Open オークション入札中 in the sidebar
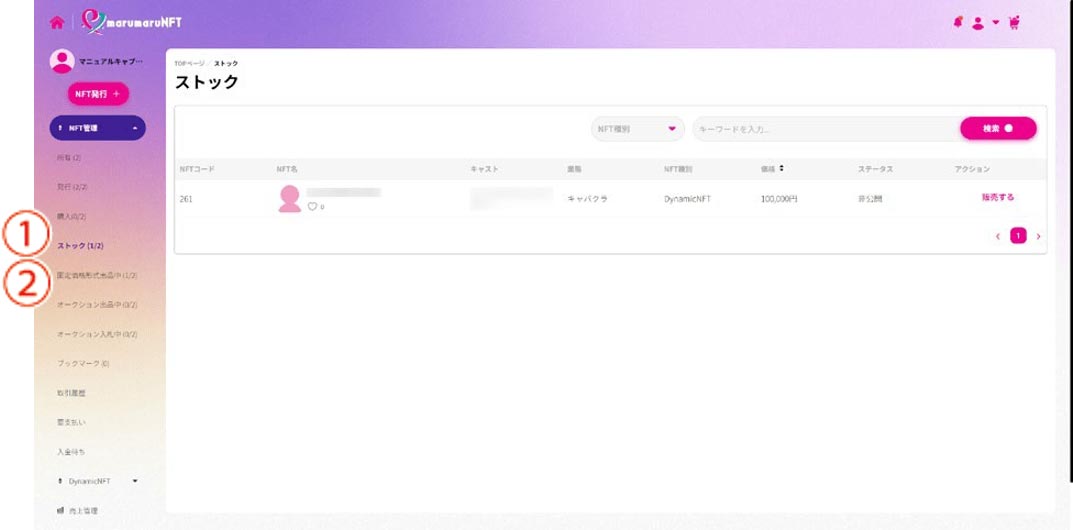 pos(97,334)
